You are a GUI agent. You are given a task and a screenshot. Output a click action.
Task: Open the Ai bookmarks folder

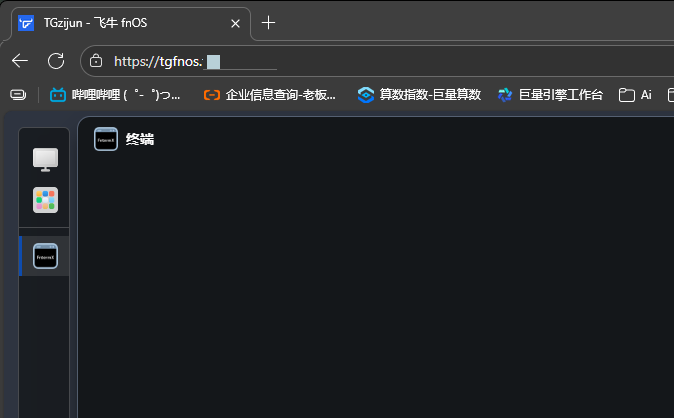point(635,95)
